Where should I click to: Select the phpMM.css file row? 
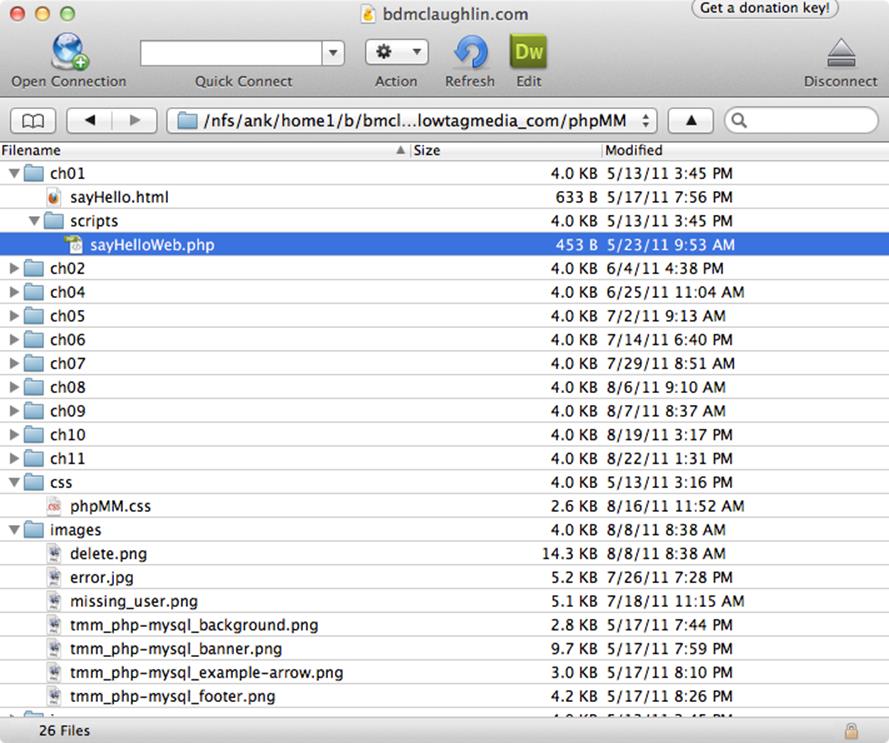(444, 506)
